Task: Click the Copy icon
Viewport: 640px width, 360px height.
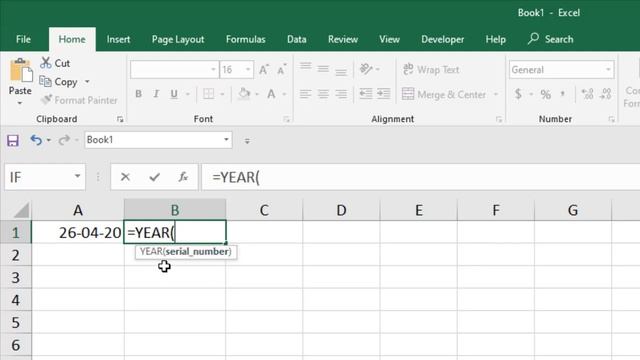Action: (45, 81)
